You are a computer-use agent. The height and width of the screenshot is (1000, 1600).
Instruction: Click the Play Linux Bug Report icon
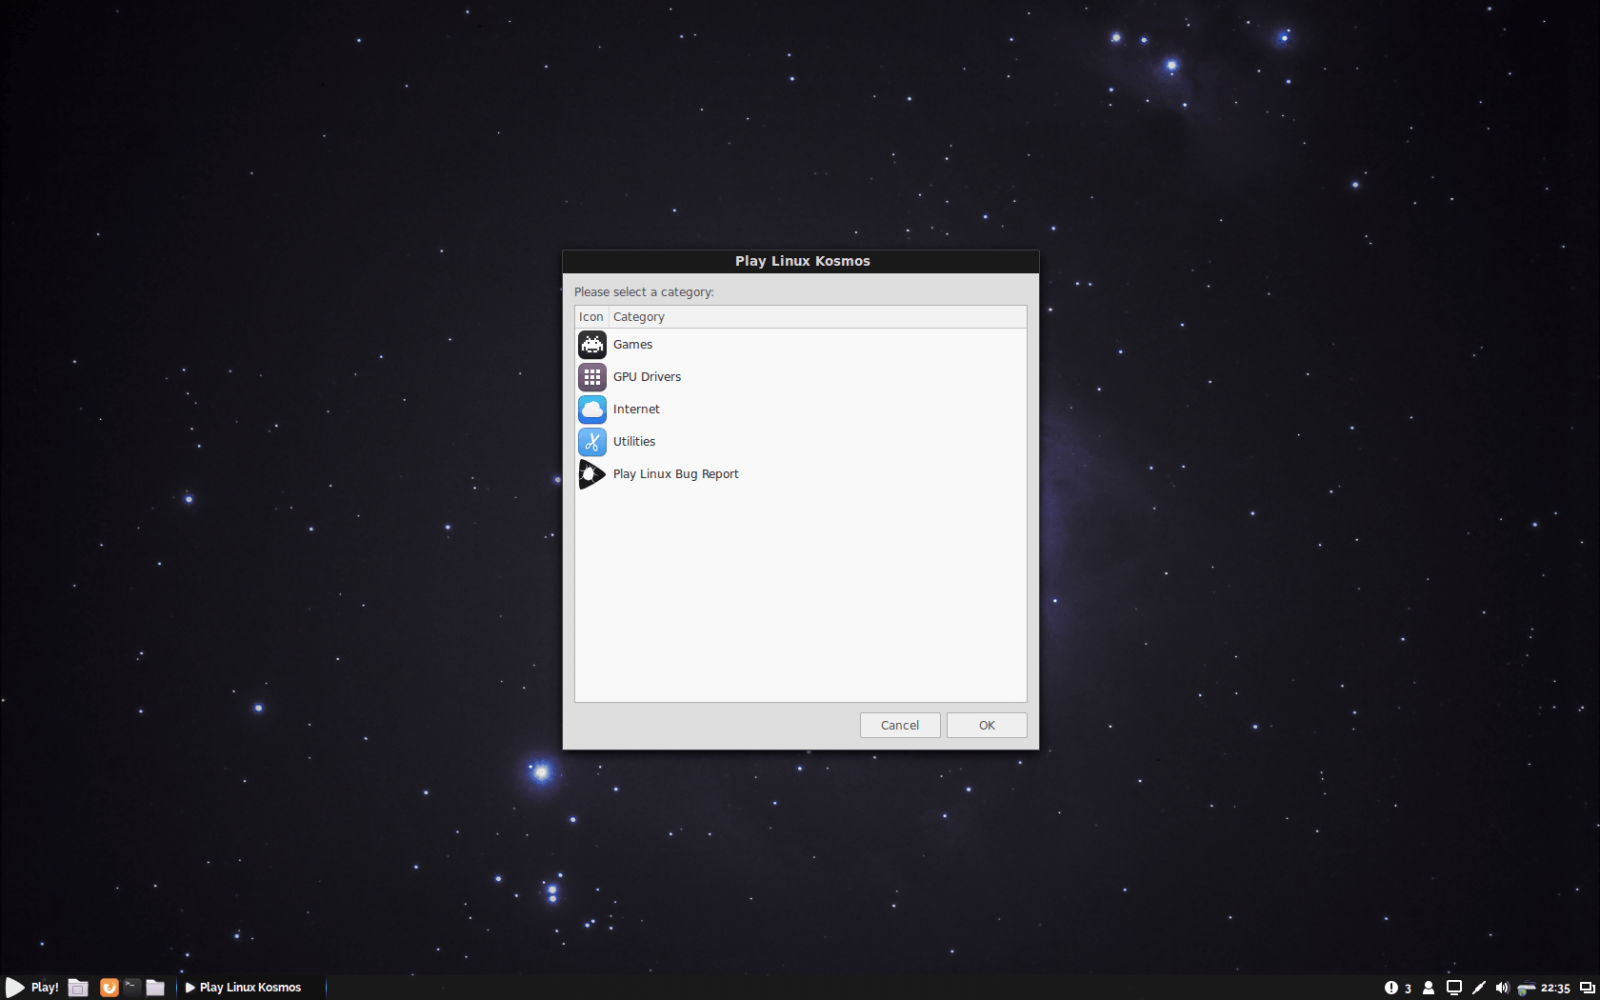pos(592,474)
